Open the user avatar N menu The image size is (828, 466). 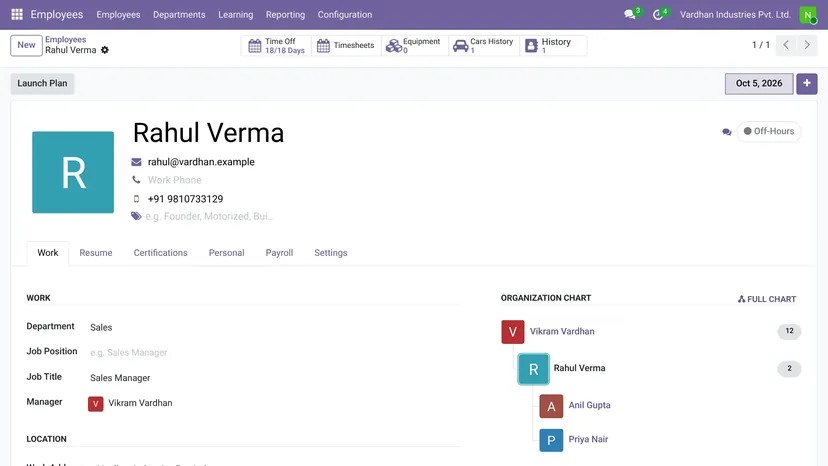(x=807, y=14)
